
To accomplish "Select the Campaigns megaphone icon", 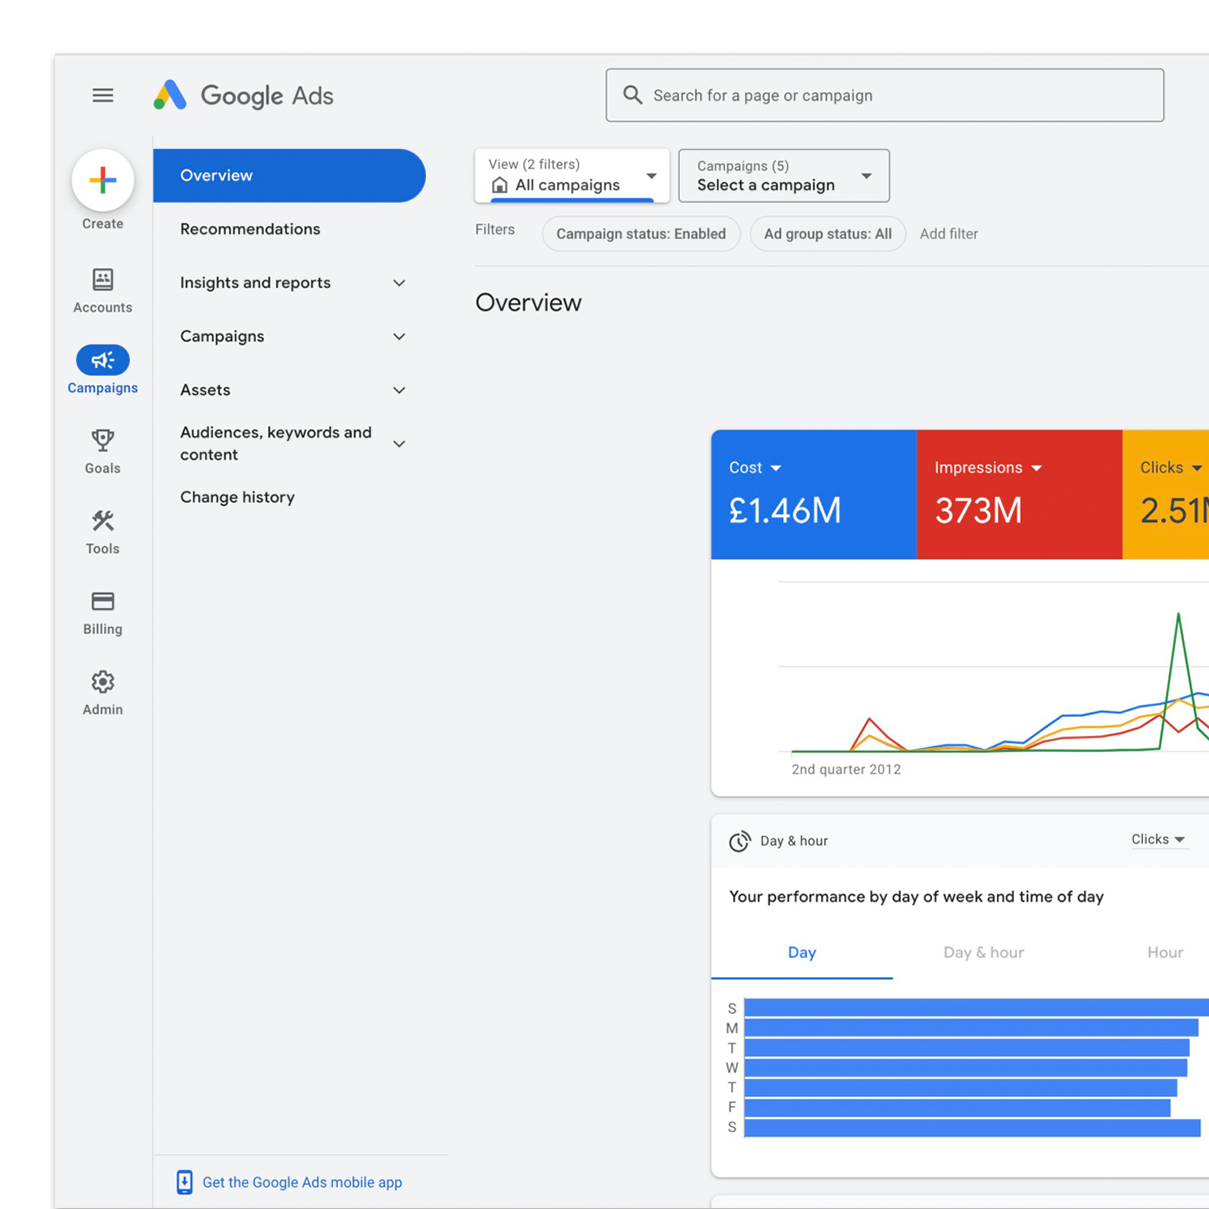I will point(103,360).
